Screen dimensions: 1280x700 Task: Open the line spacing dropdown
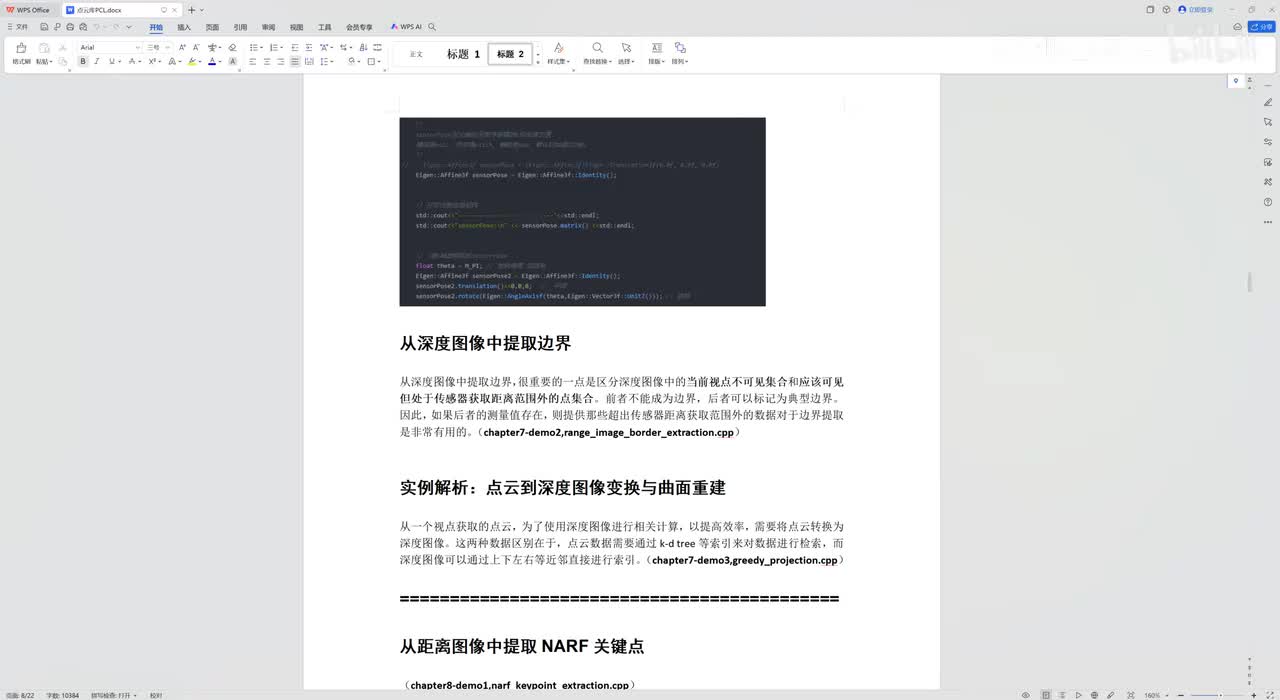click(x=331, y=62)
